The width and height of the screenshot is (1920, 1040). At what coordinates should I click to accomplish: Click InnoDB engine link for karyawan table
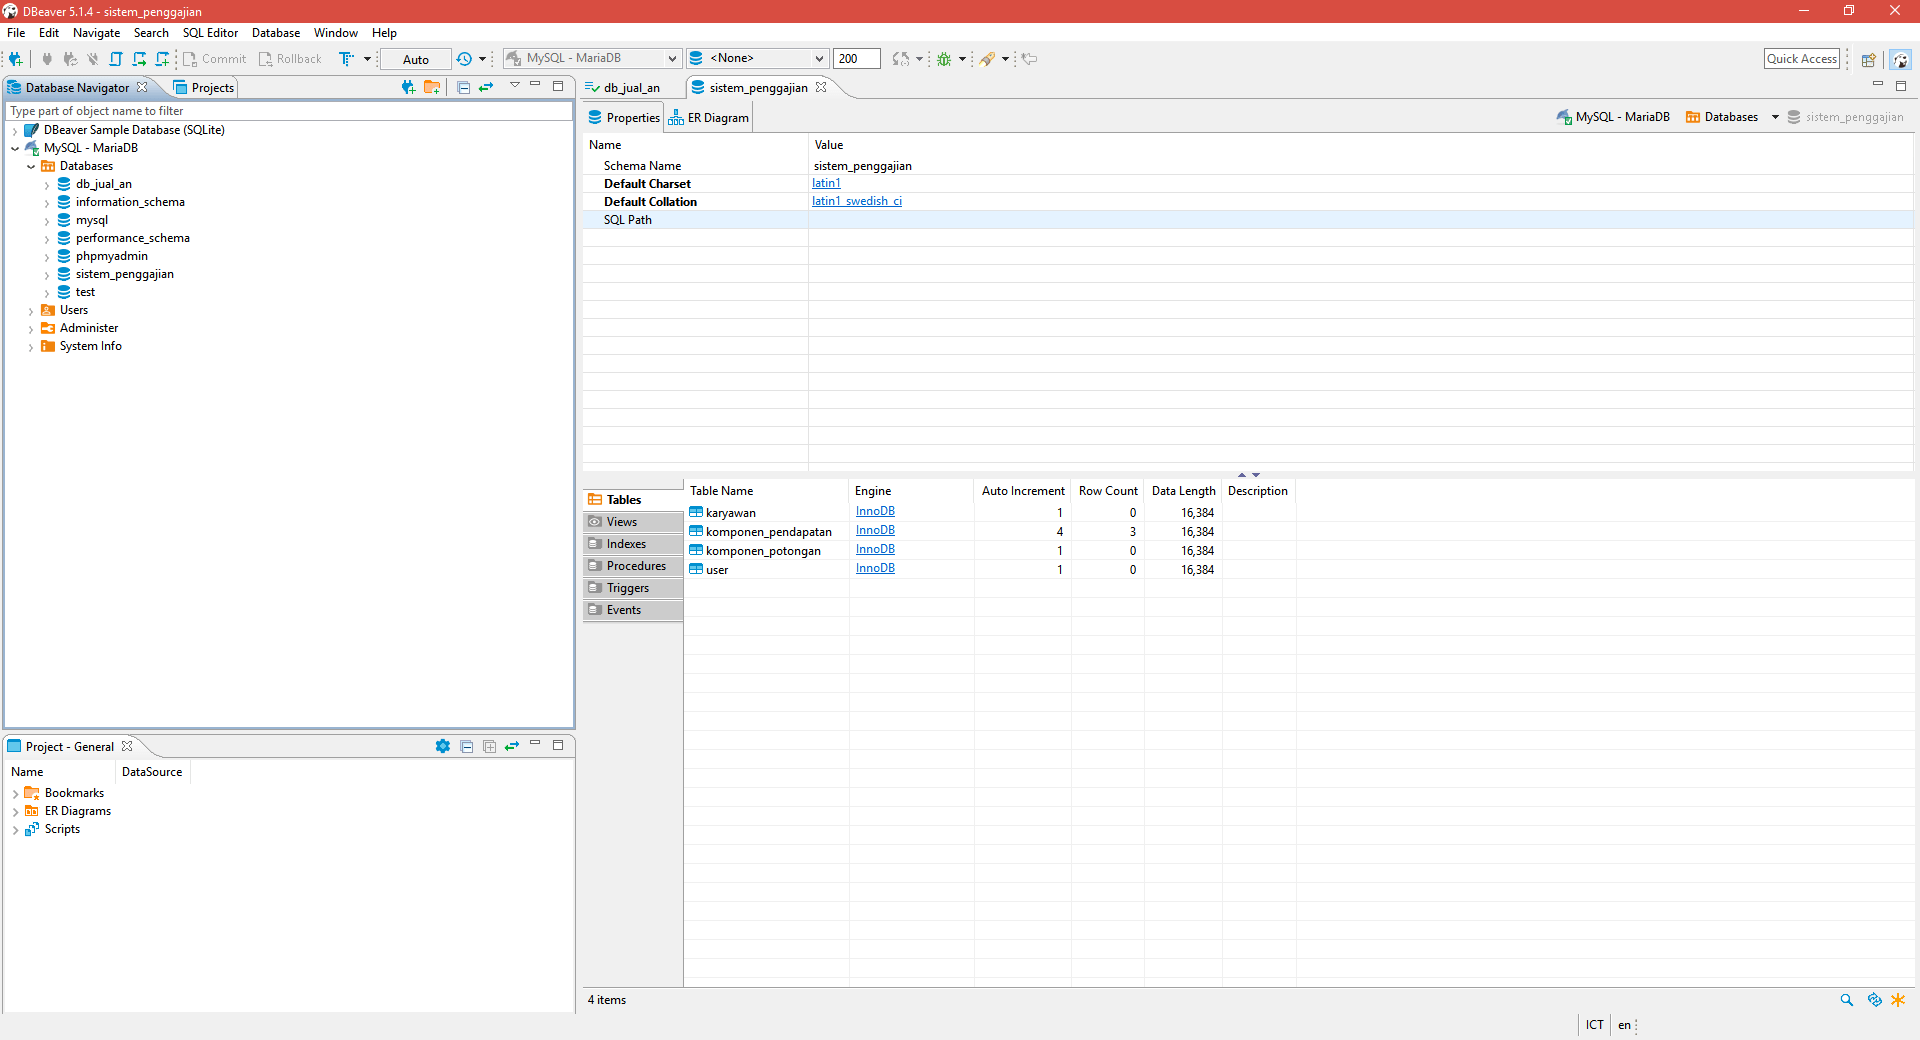[x=875, y=512]
